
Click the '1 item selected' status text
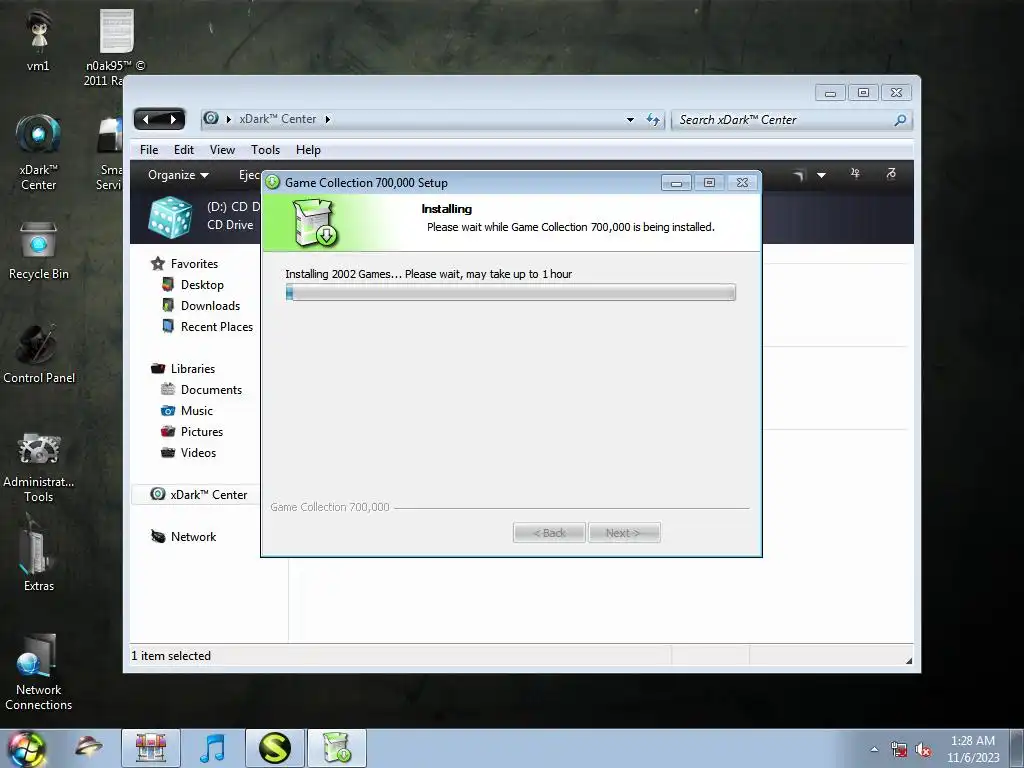[x=171, y=656]
